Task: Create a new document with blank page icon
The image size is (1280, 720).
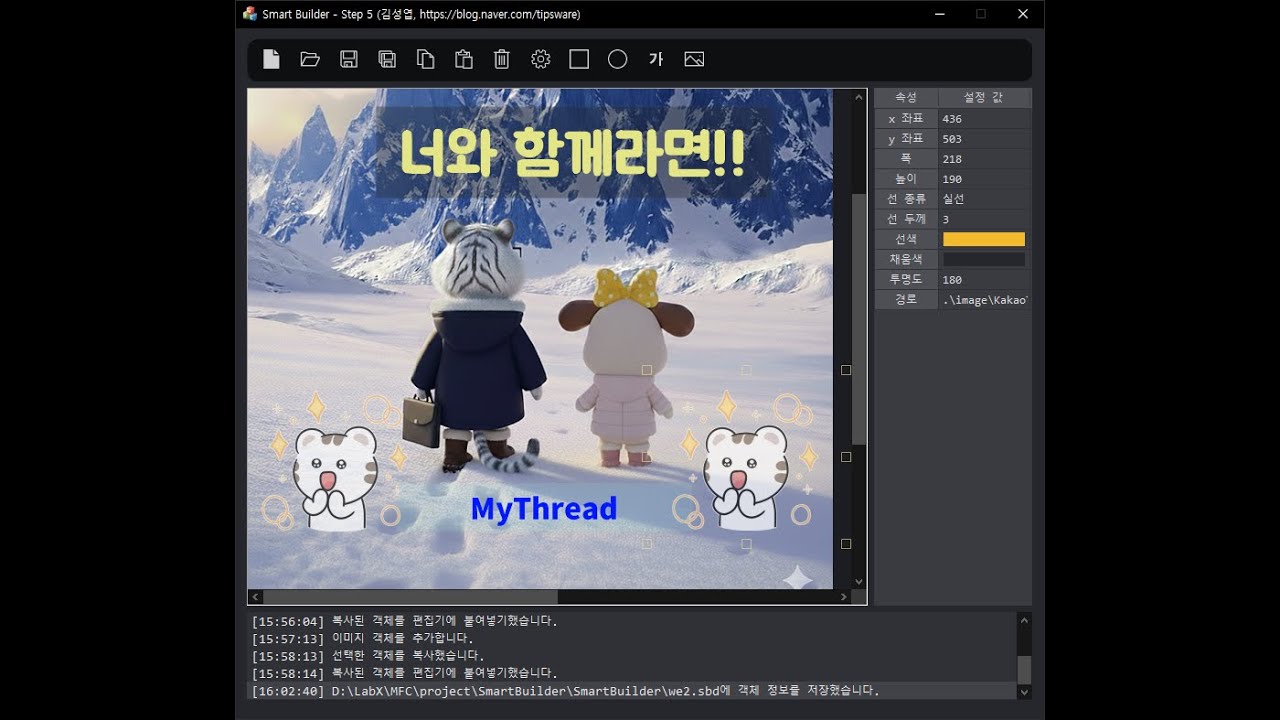Action: tap(271, 59)
